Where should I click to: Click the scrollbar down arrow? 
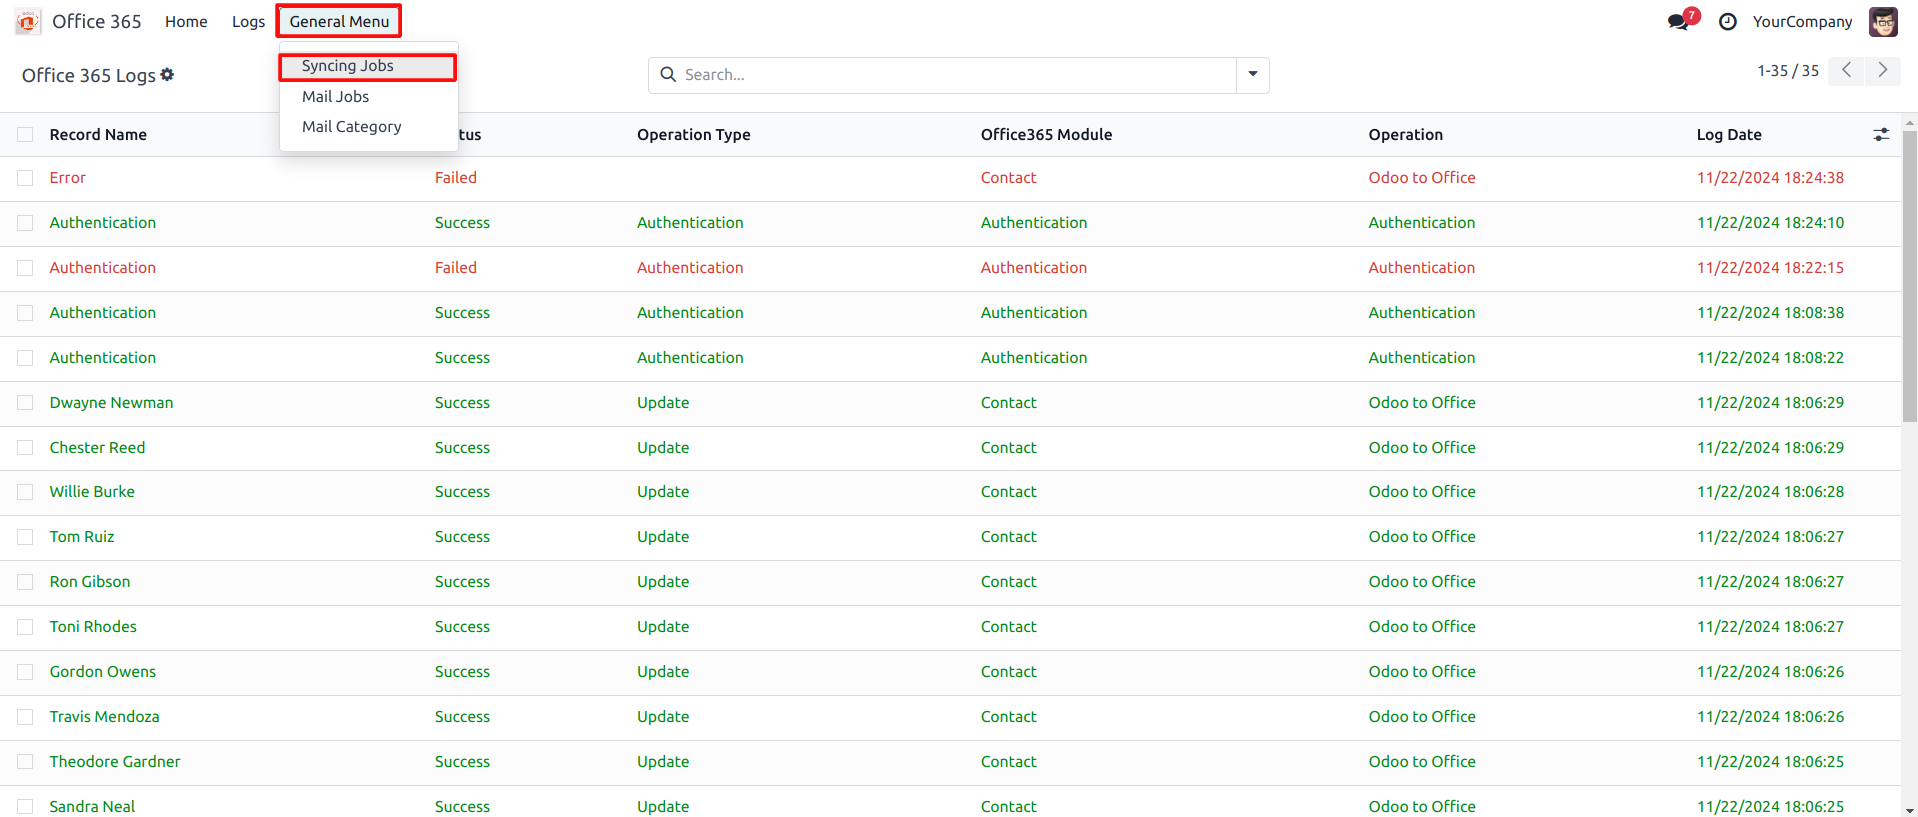[x=1909, y=810]
